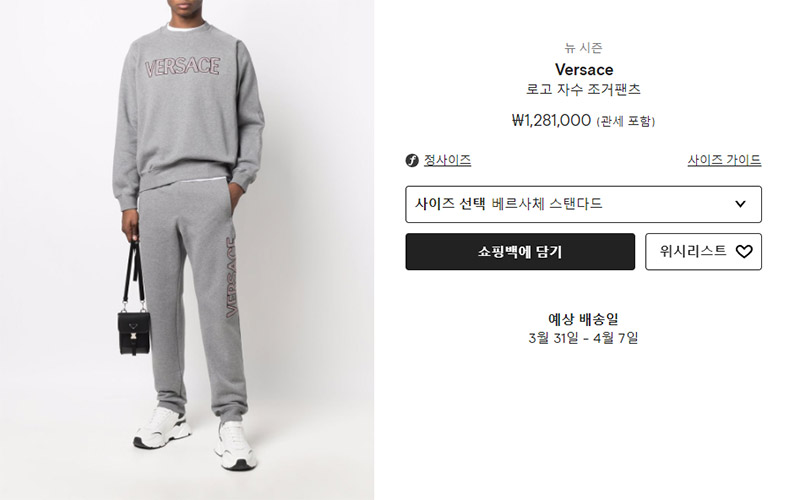Expand the 사이즈 선택 베르사체 스탠다드 dropdown
Image resolution: width=800 pixels, height=500 pixels.
[583, 204]
